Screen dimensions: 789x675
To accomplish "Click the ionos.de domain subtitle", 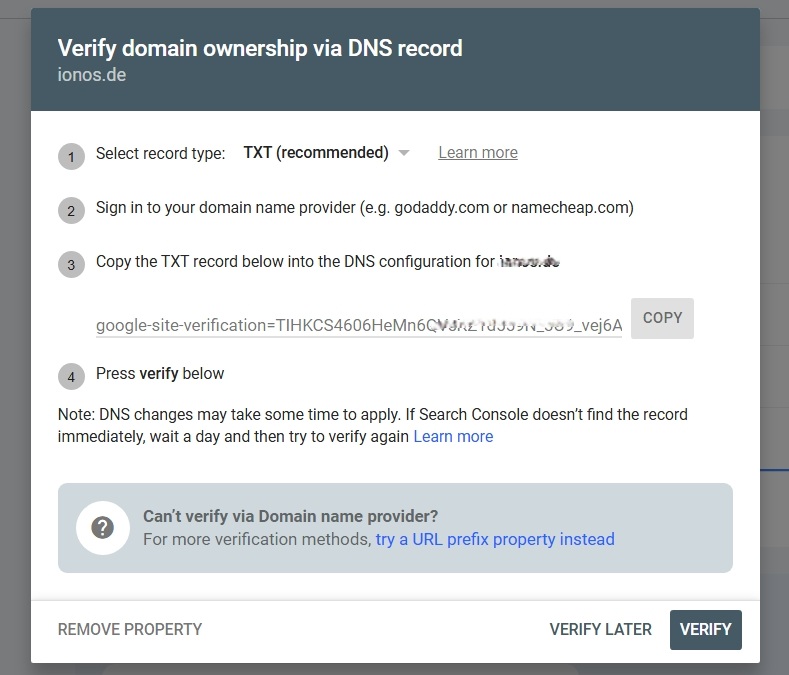I will (x=92, y=75).
